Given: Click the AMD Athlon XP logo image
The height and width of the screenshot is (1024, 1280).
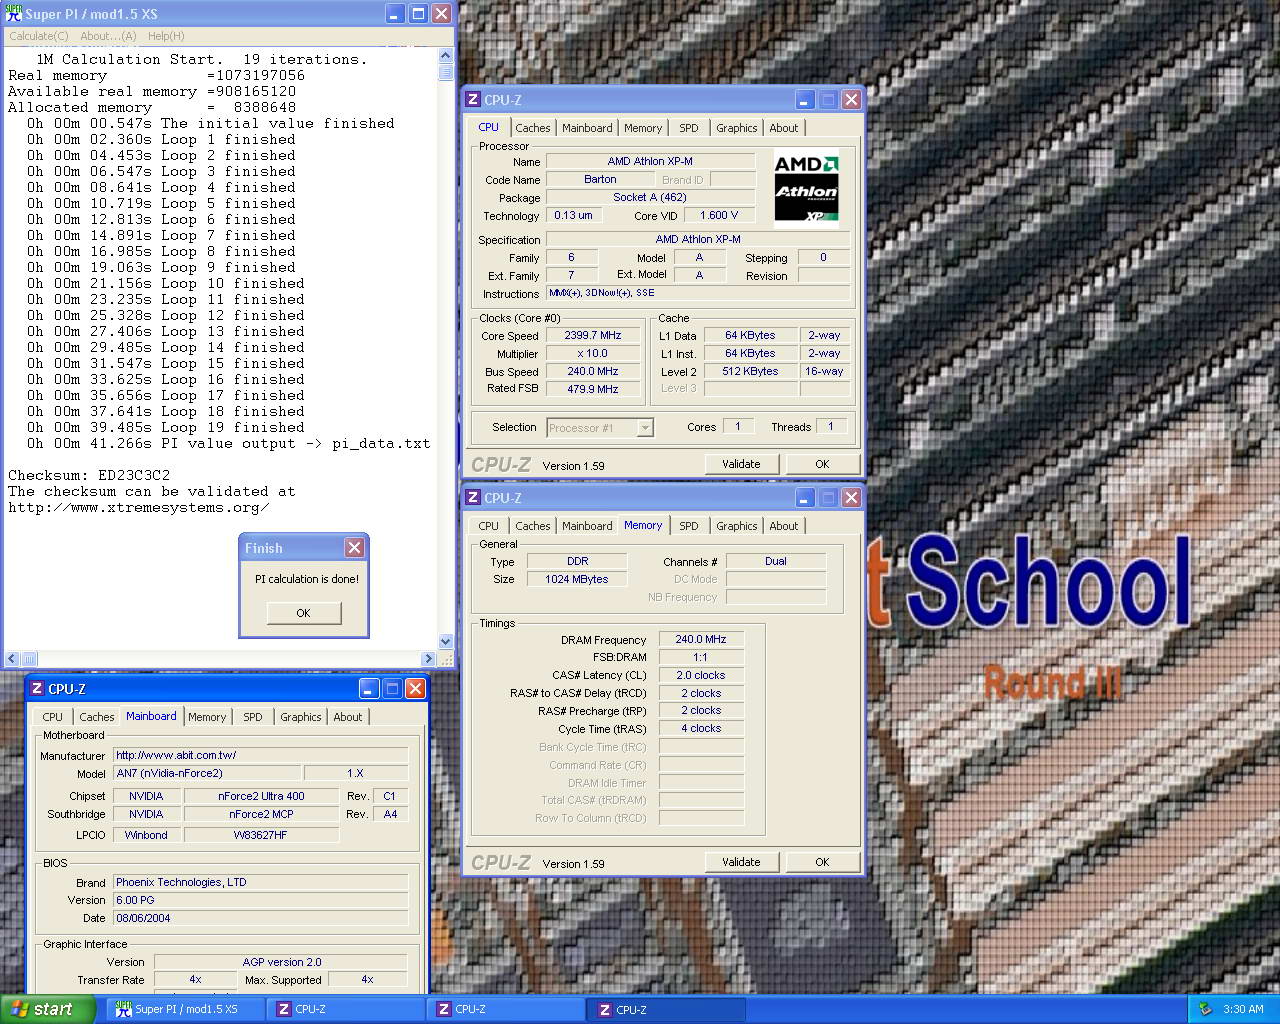Looking at the screenshot, I should pyautogui.click(x=806, y=188).
